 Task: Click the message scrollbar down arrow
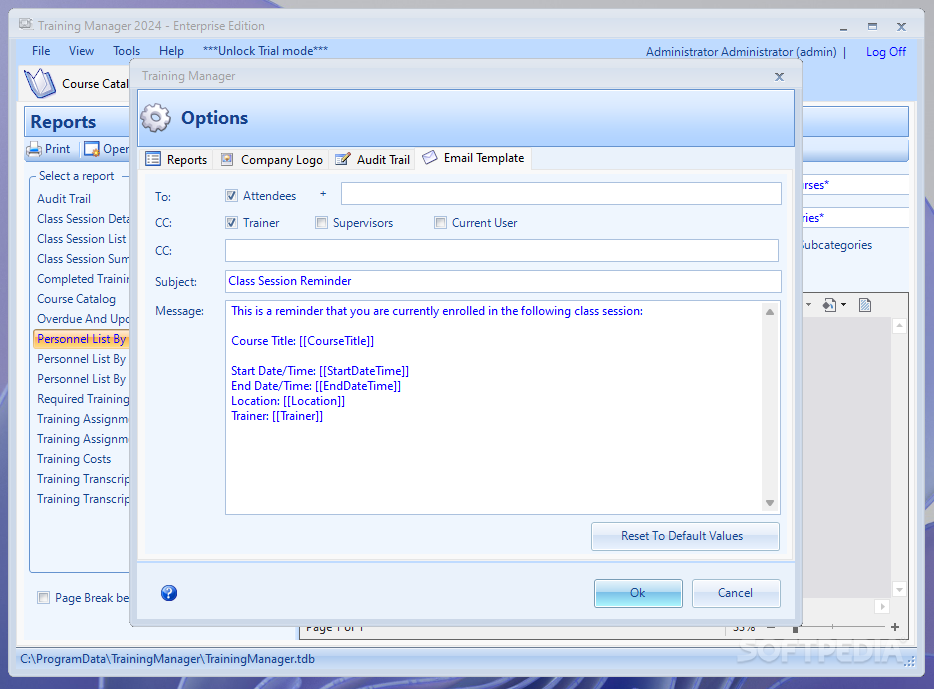click(x=770, y=503)
